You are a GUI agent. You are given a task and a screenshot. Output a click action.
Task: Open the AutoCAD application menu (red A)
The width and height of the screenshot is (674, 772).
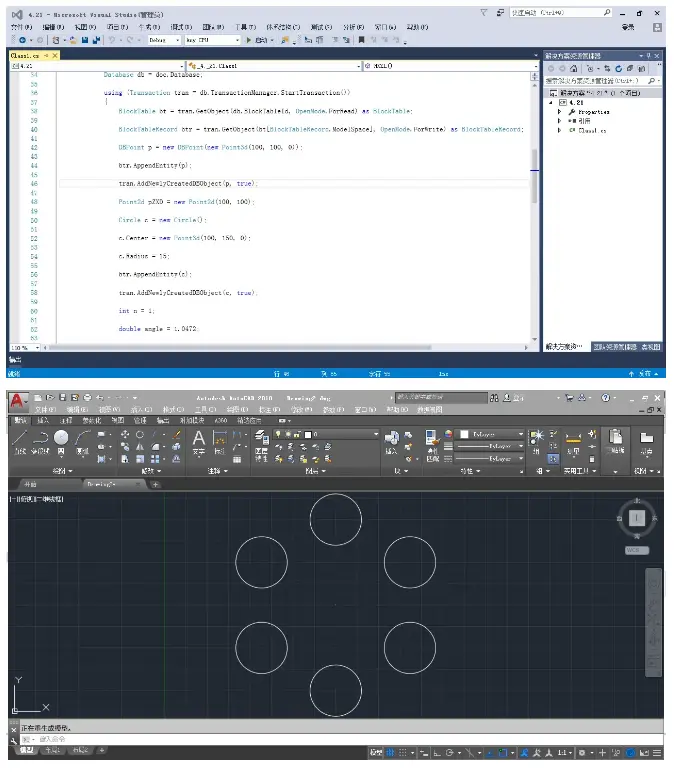coord(17,402)
